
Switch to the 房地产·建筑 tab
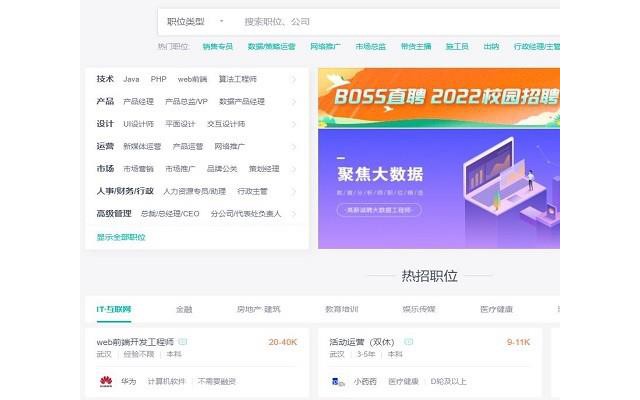258,309
